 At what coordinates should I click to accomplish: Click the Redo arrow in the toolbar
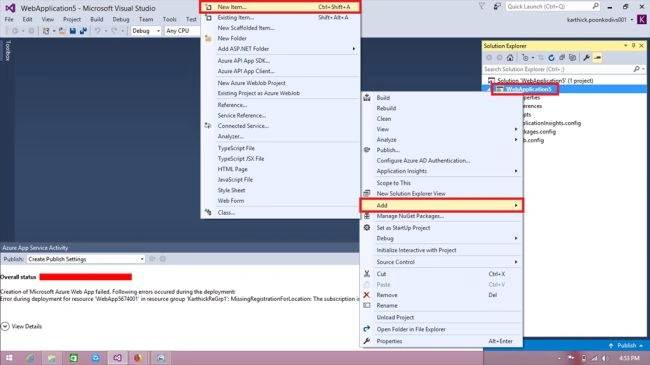click(114, 31)
